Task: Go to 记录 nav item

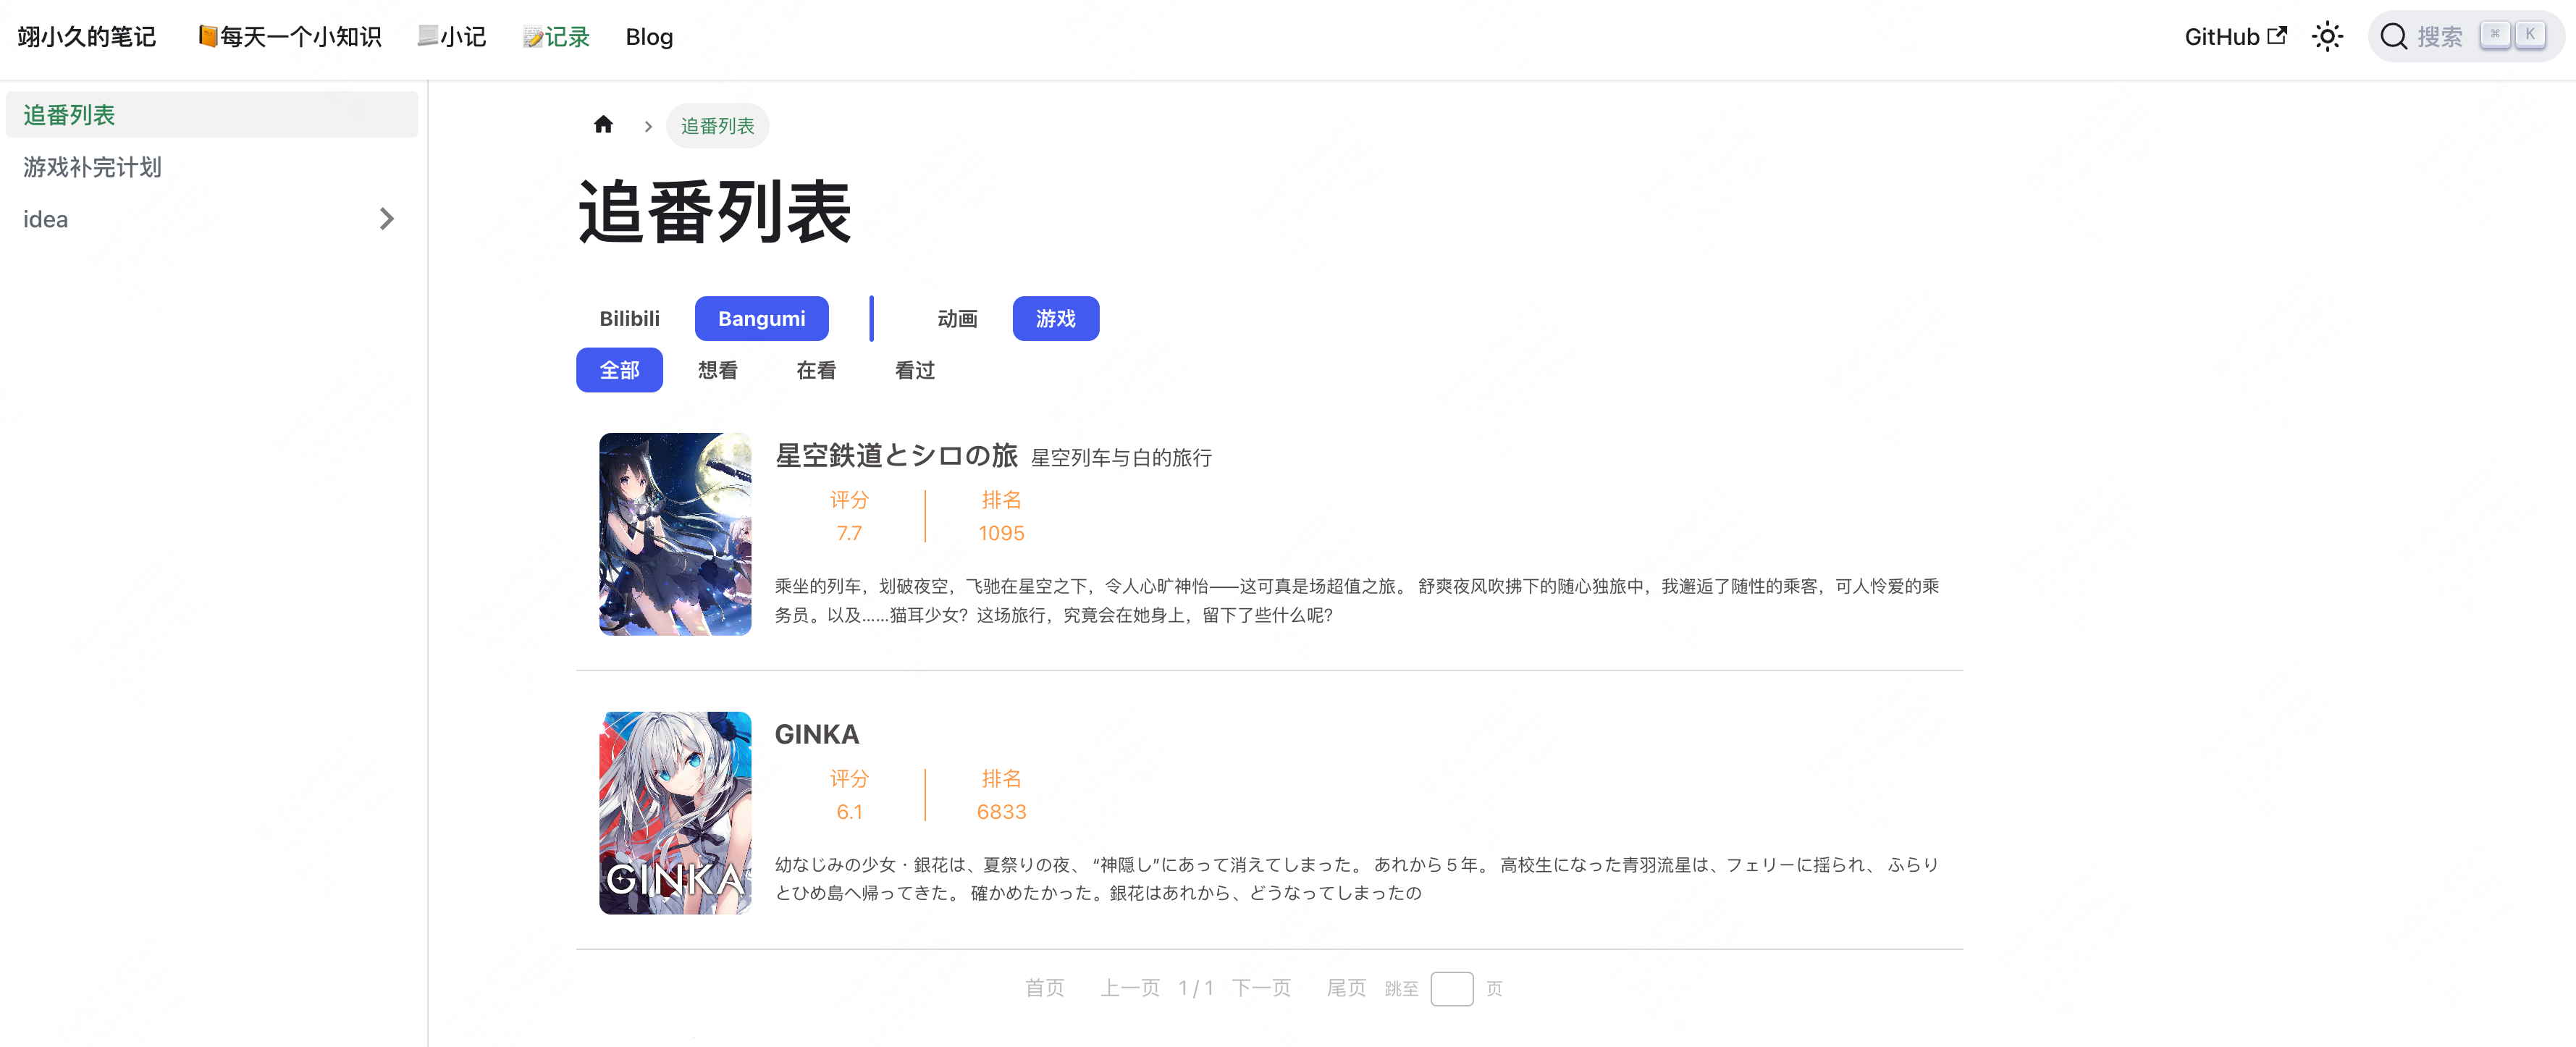Action: [556, 37]
